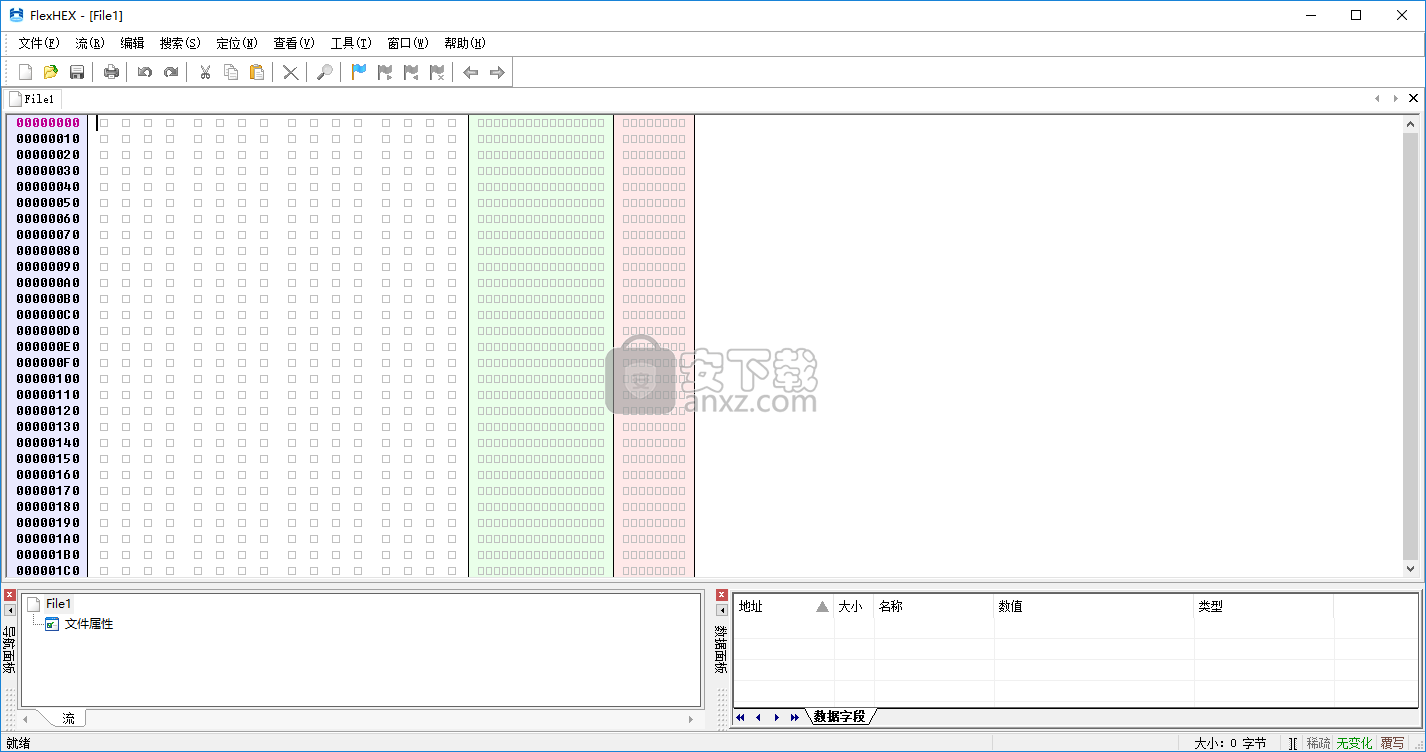This screenshot has width=1426, height=752.
Task: Jump to first data tab with double-left arrow
Action: pyautogui.click(x=740, y=717)
